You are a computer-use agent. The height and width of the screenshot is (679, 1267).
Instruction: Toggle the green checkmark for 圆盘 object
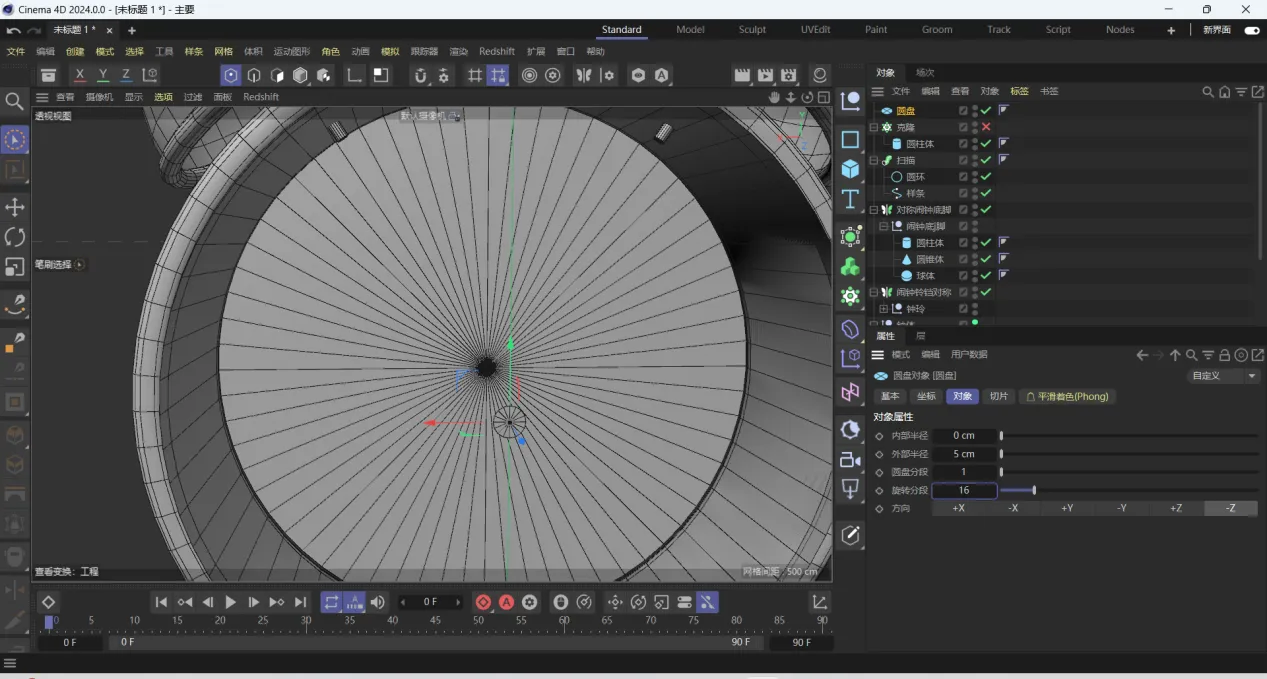986,110
